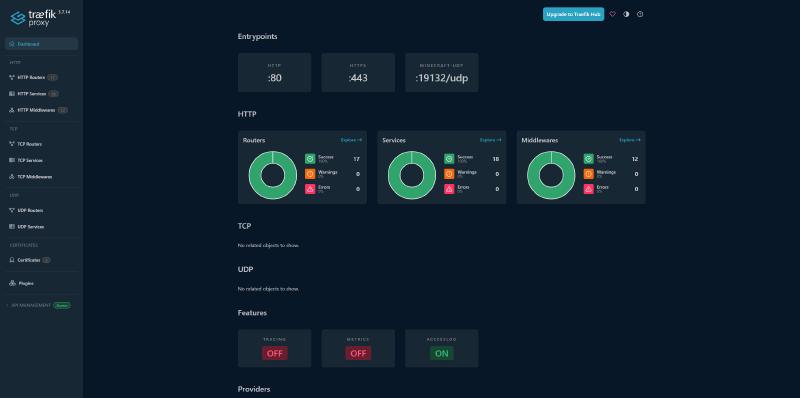Open TCP Routers via its sidebar icon
Screen dimensions: 800x398
point(12,144)
